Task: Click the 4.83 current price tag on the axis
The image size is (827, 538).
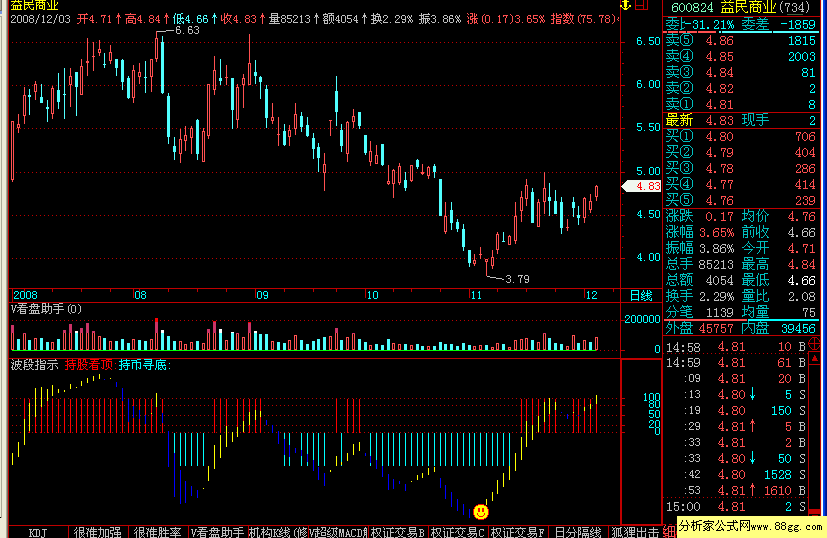Action: pos(642,186)
